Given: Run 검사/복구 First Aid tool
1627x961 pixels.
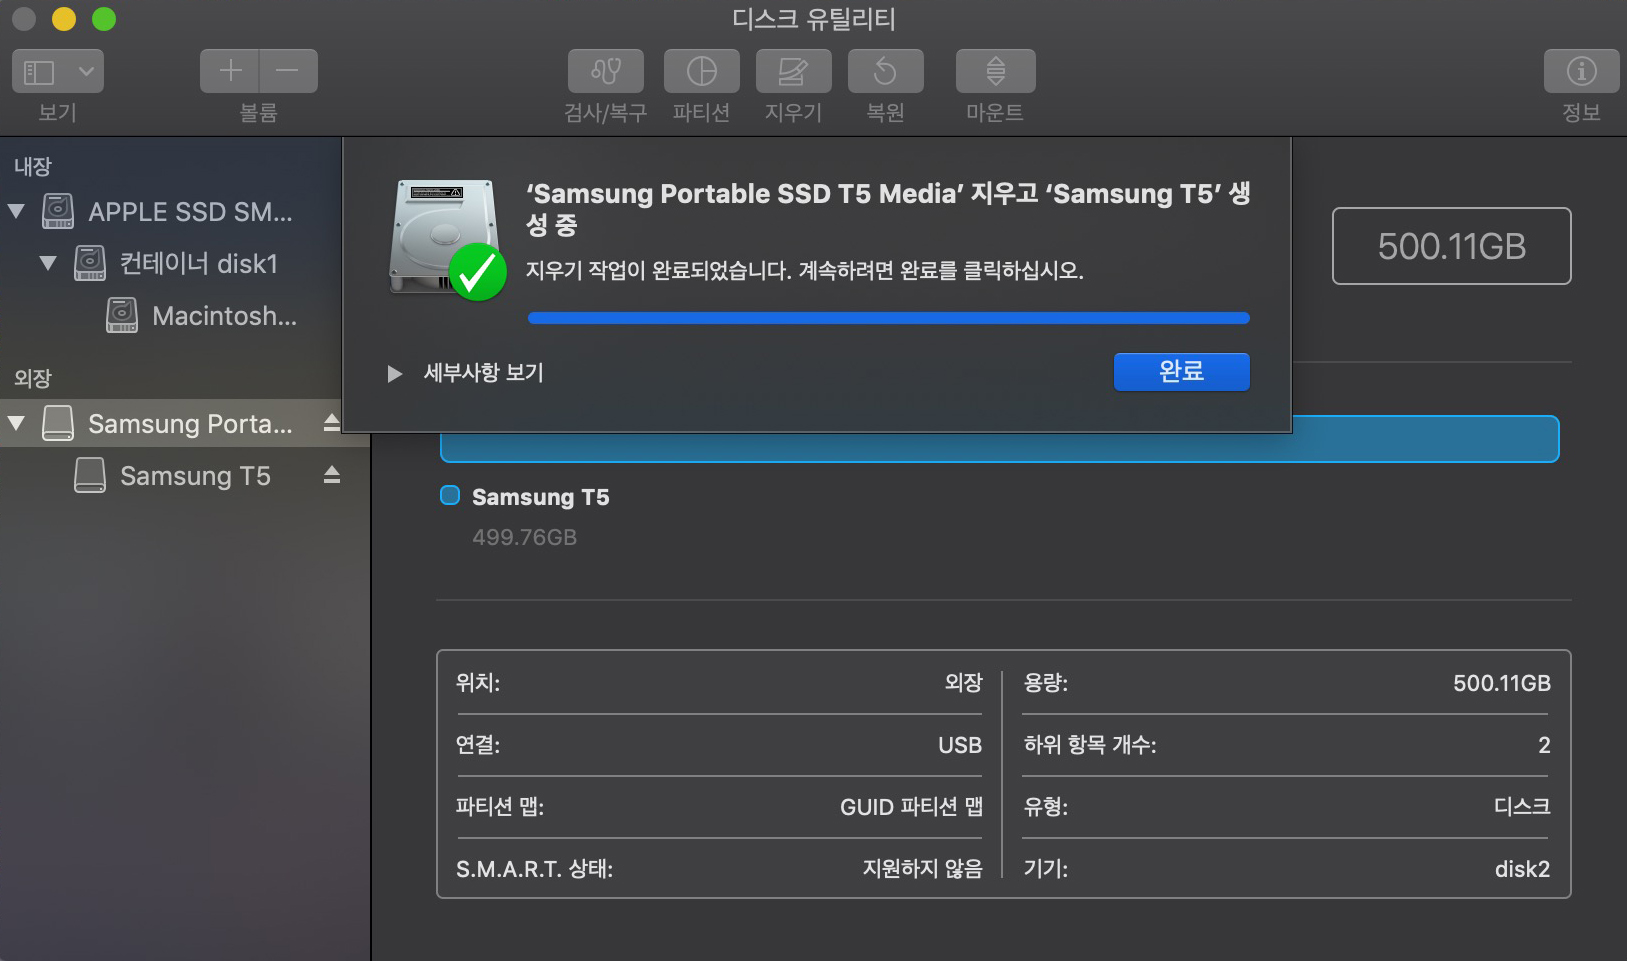Looking at the screenshot, I should pyautogui.click(x=606, y=71).
